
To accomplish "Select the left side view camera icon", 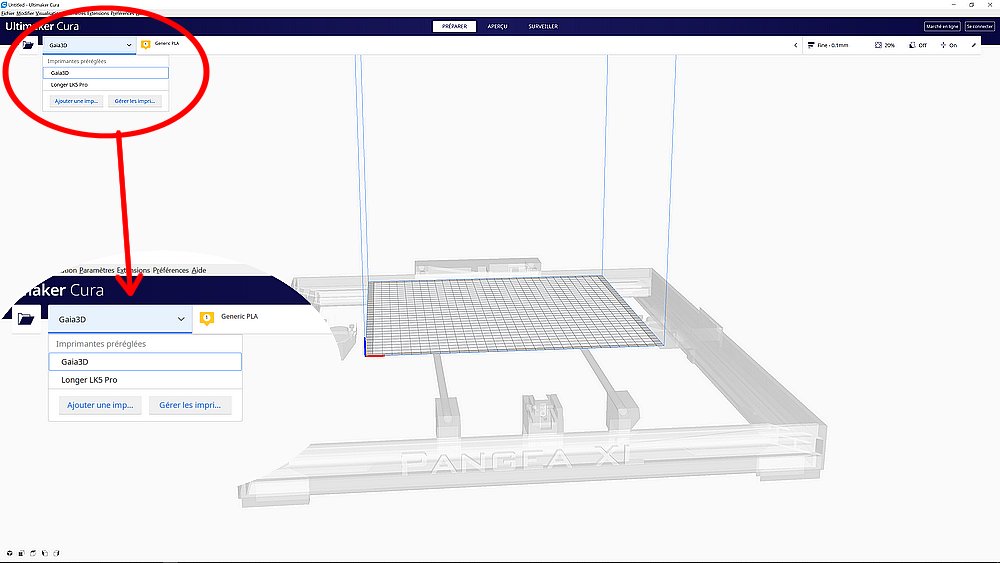I will click(45, 553).
